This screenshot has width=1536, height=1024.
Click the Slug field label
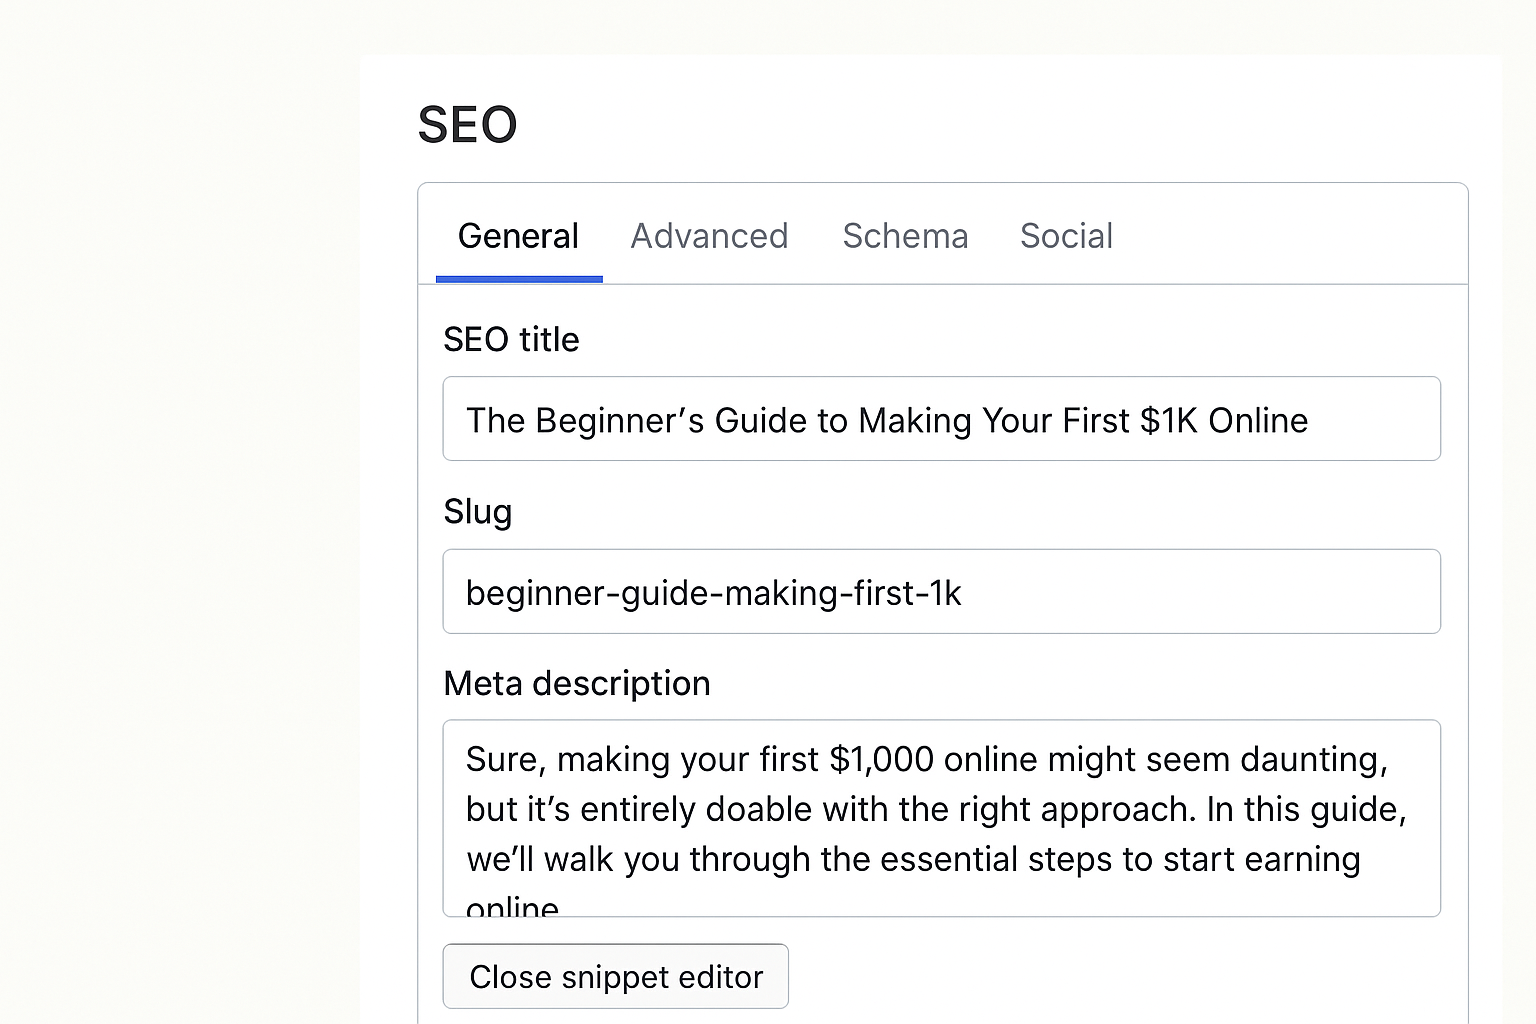tap(478, 512)
